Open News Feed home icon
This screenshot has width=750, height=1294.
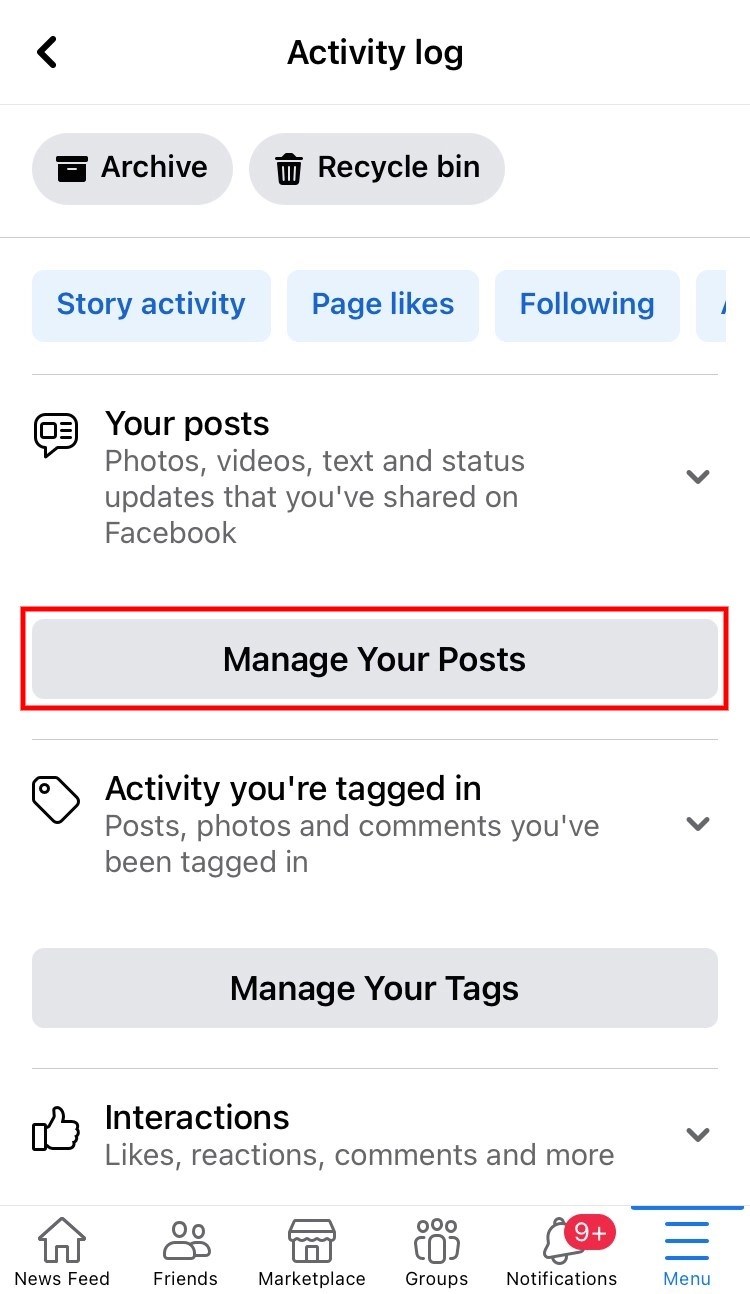(x=62, y=1240)
